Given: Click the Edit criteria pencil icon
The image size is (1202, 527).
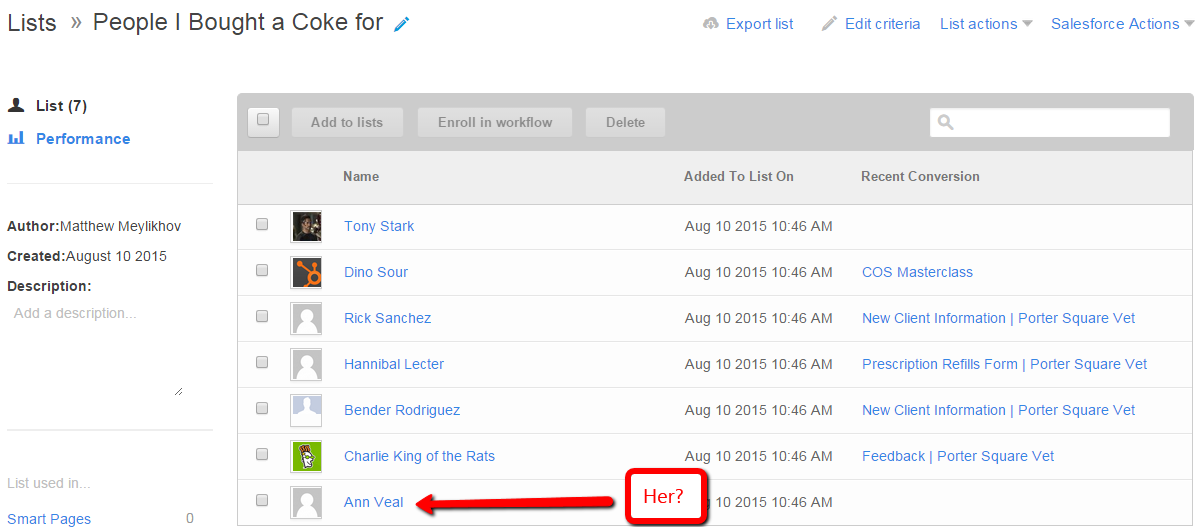Looking at the screenshot, I should [829, 24].
